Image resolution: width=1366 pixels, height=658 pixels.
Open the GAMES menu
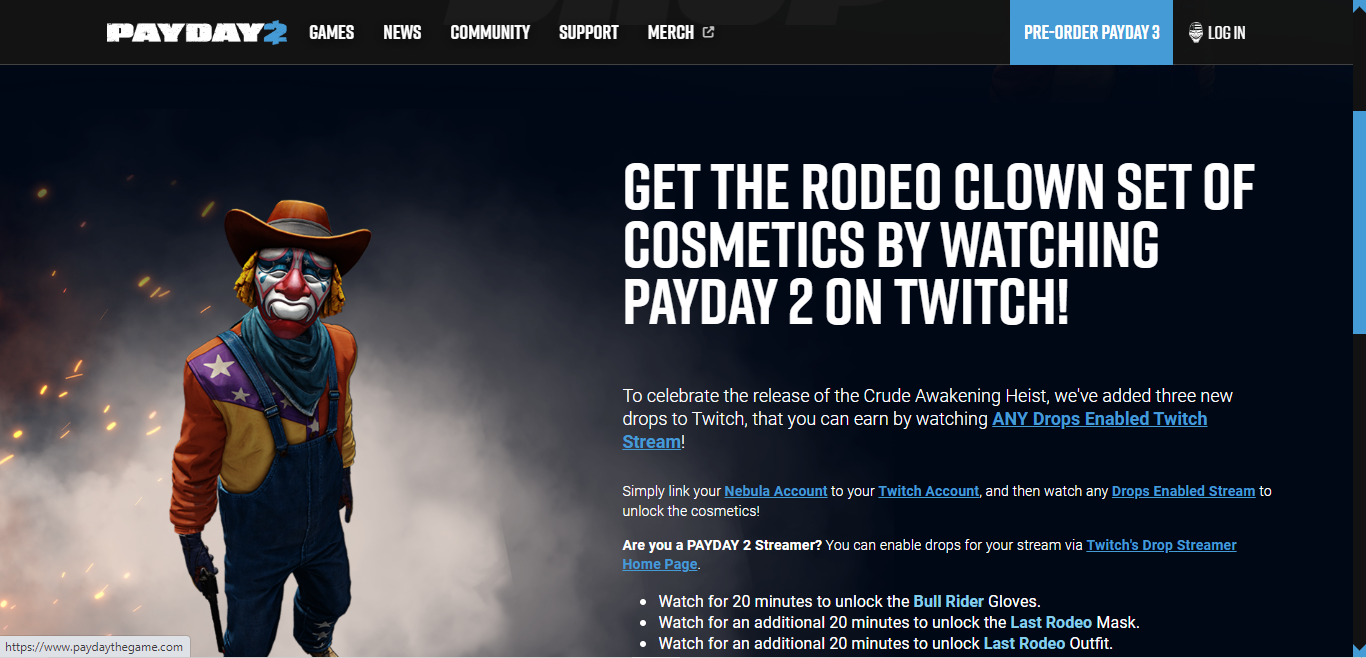(x=331, y=32)
